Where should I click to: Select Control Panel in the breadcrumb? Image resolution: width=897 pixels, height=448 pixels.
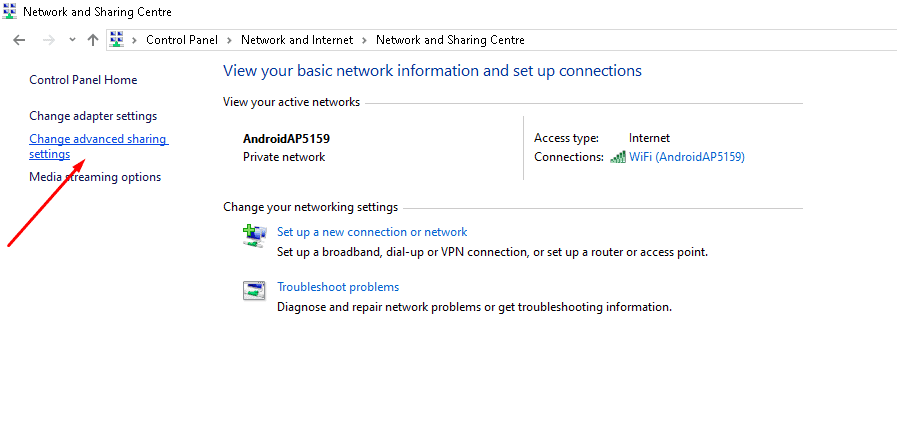(x=182, y=40)
